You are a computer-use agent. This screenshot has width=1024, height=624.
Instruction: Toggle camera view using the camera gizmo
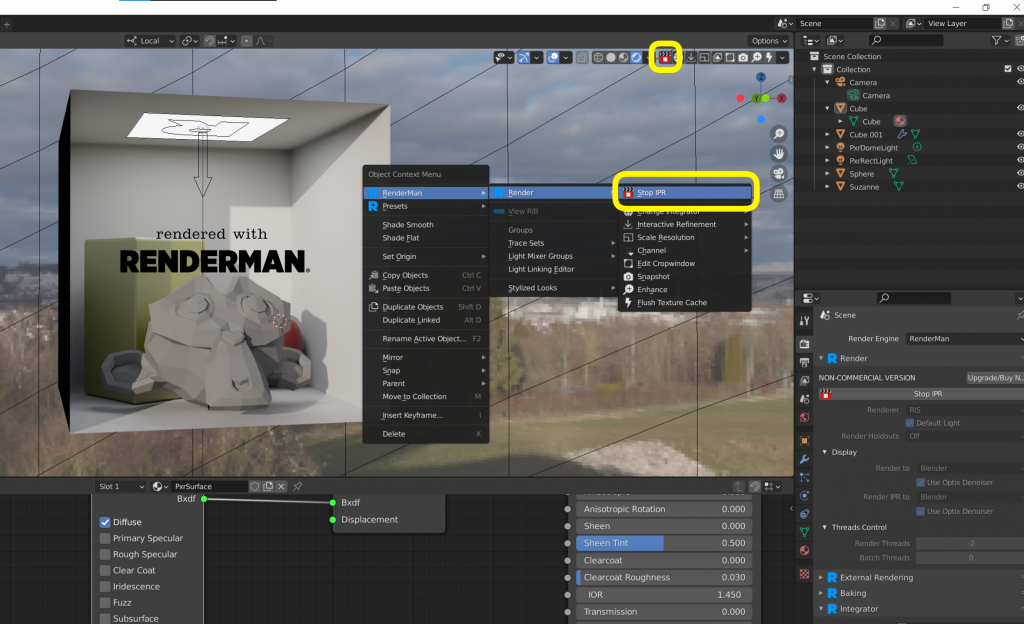(778, 174)
